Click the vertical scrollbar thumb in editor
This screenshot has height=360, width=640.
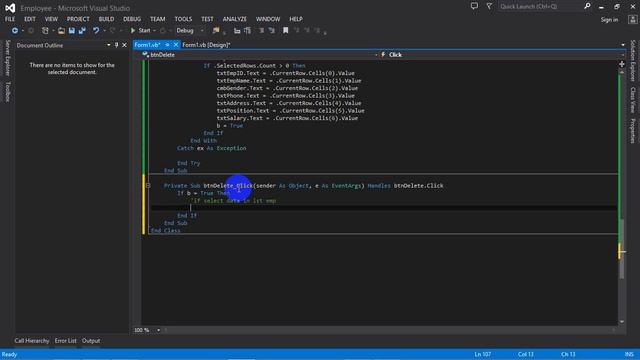tap(622, 249)
